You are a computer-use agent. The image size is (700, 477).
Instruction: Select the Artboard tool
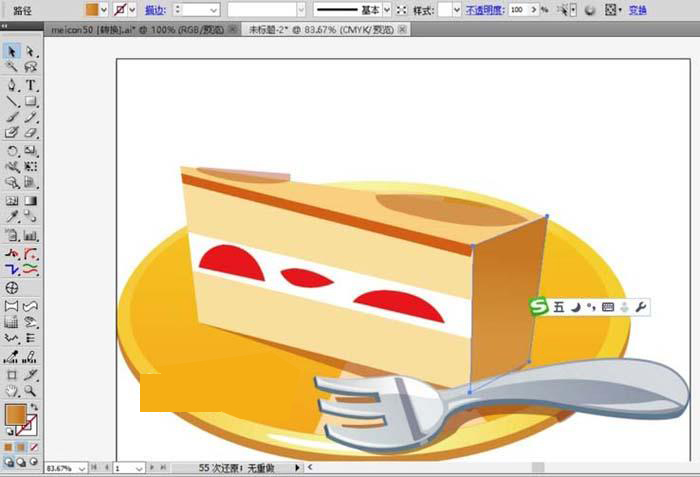point(12,375)
